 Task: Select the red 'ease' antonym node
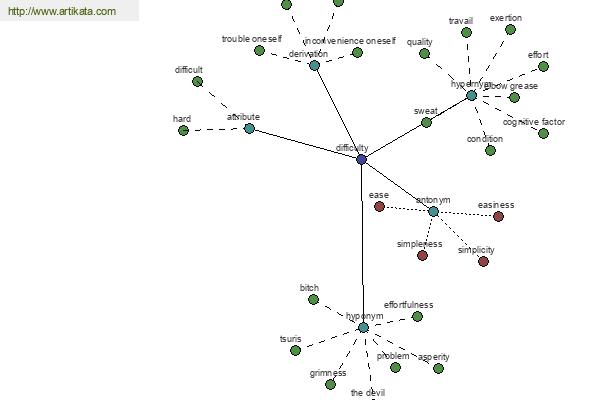(379, 207)
